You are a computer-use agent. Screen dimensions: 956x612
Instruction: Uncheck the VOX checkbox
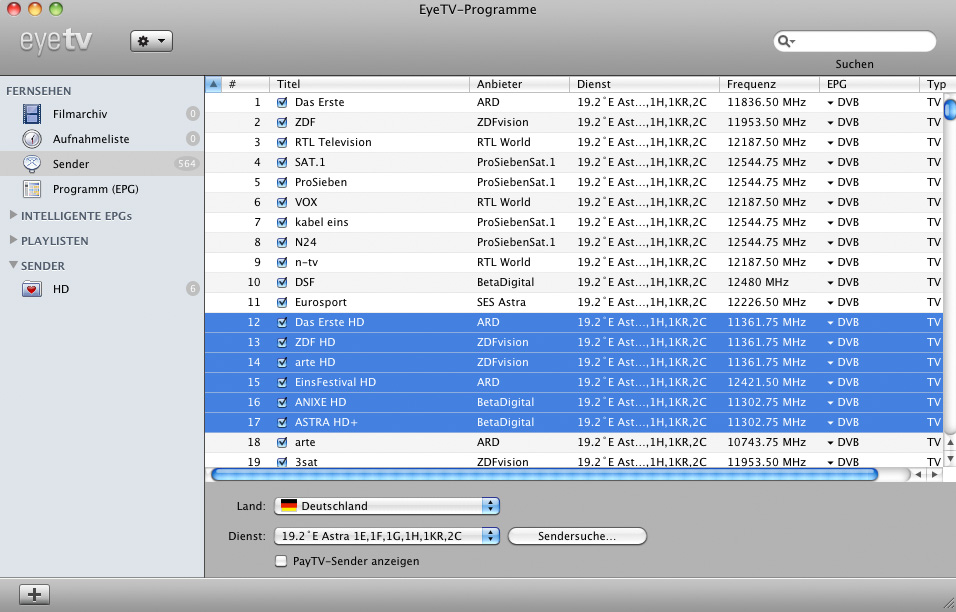[x=282, y=202]
